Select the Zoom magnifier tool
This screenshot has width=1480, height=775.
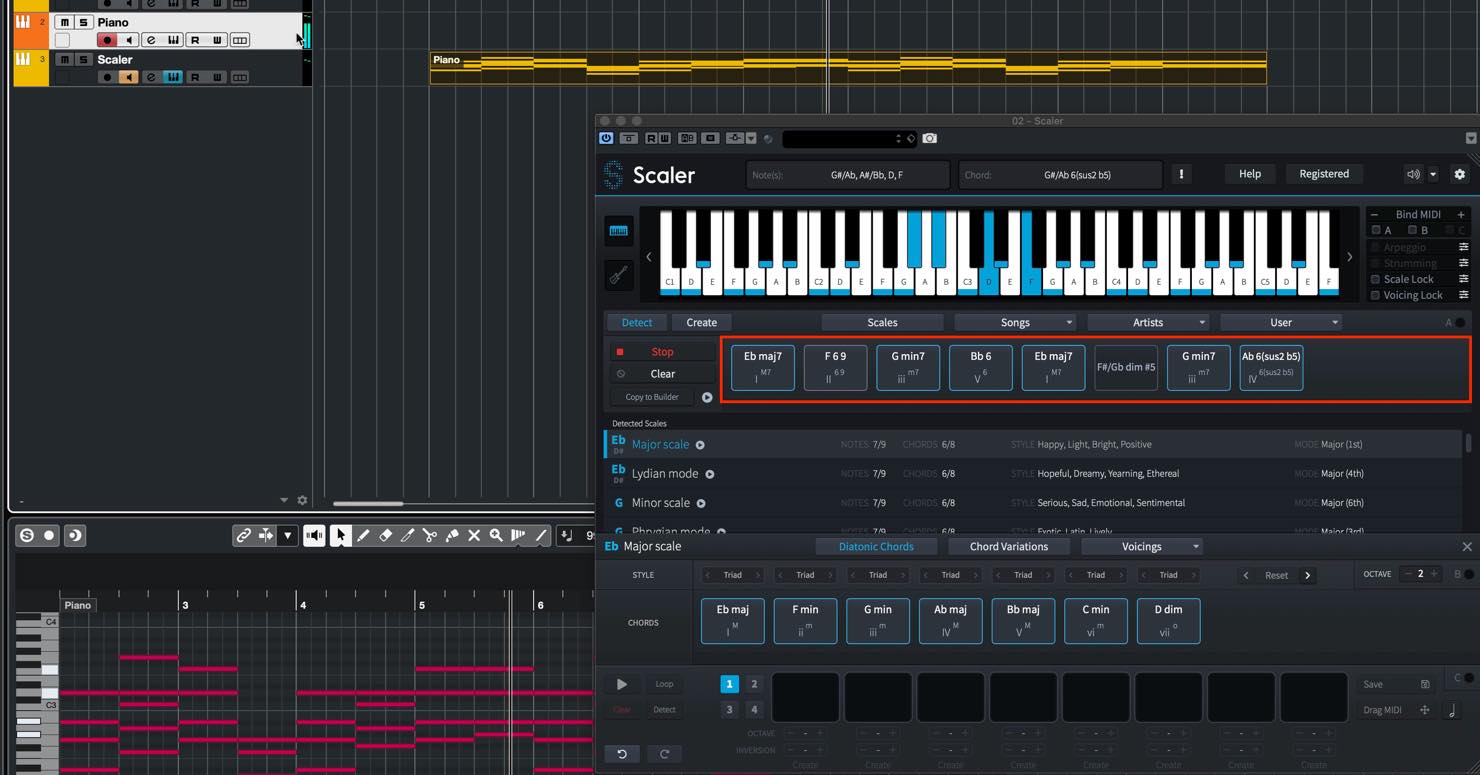coord(496,536)
